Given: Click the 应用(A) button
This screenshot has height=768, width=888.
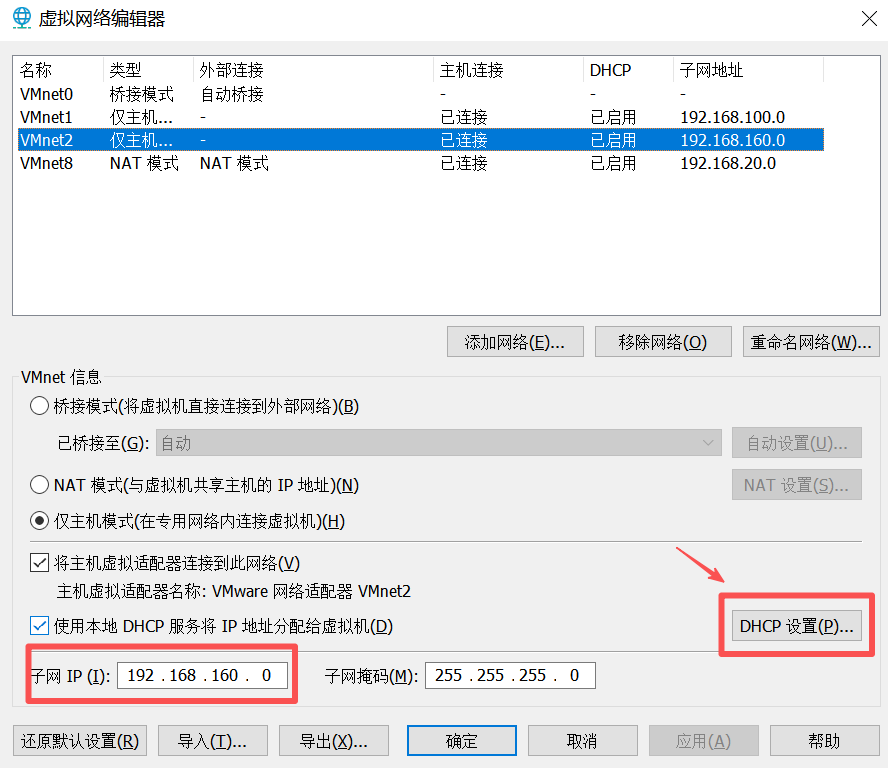Looking at the screenshot, I should [x=703, y=741].
